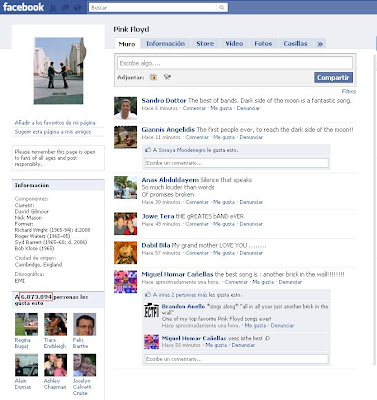Switch to the Información tab
This screenshot has width=377, height=400.
[165, 44]
